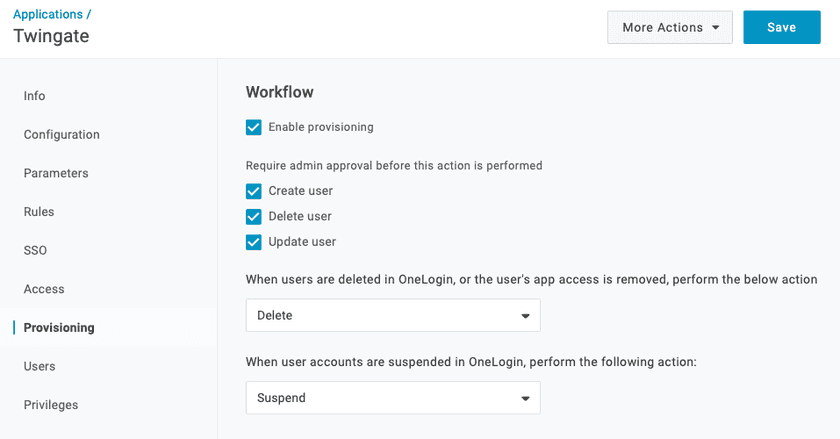Select the Provisioning tab

(59, 328)
